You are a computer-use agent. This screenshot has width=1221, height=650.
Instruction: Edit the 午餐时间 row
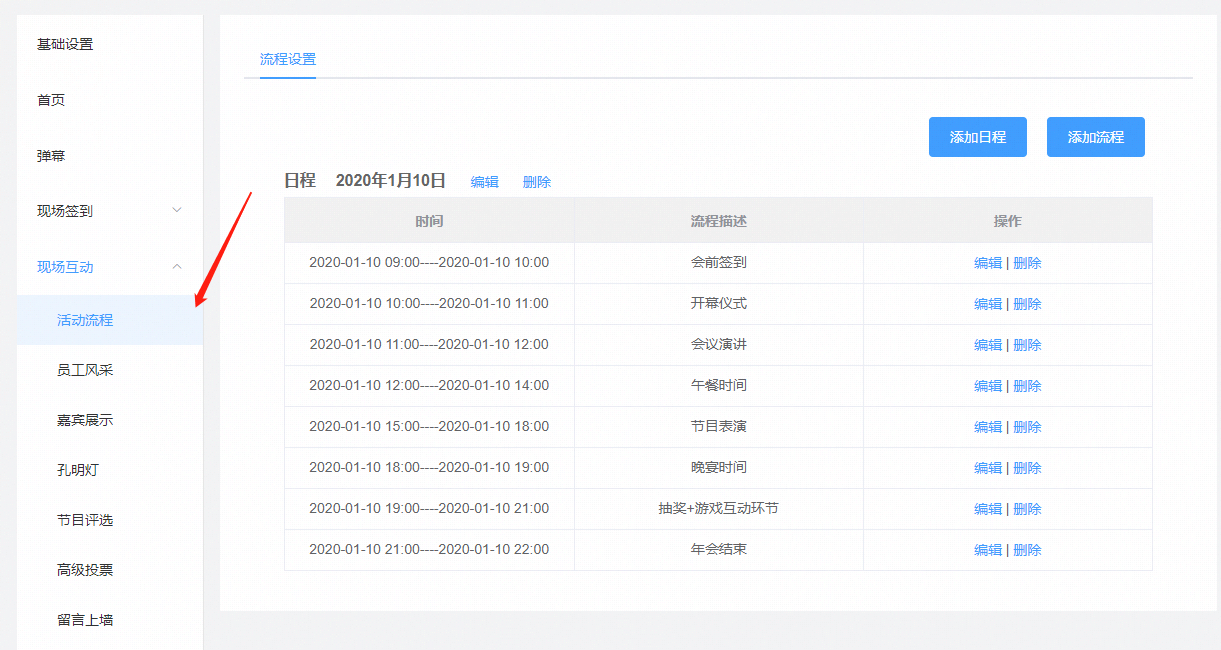pos(988,386)
